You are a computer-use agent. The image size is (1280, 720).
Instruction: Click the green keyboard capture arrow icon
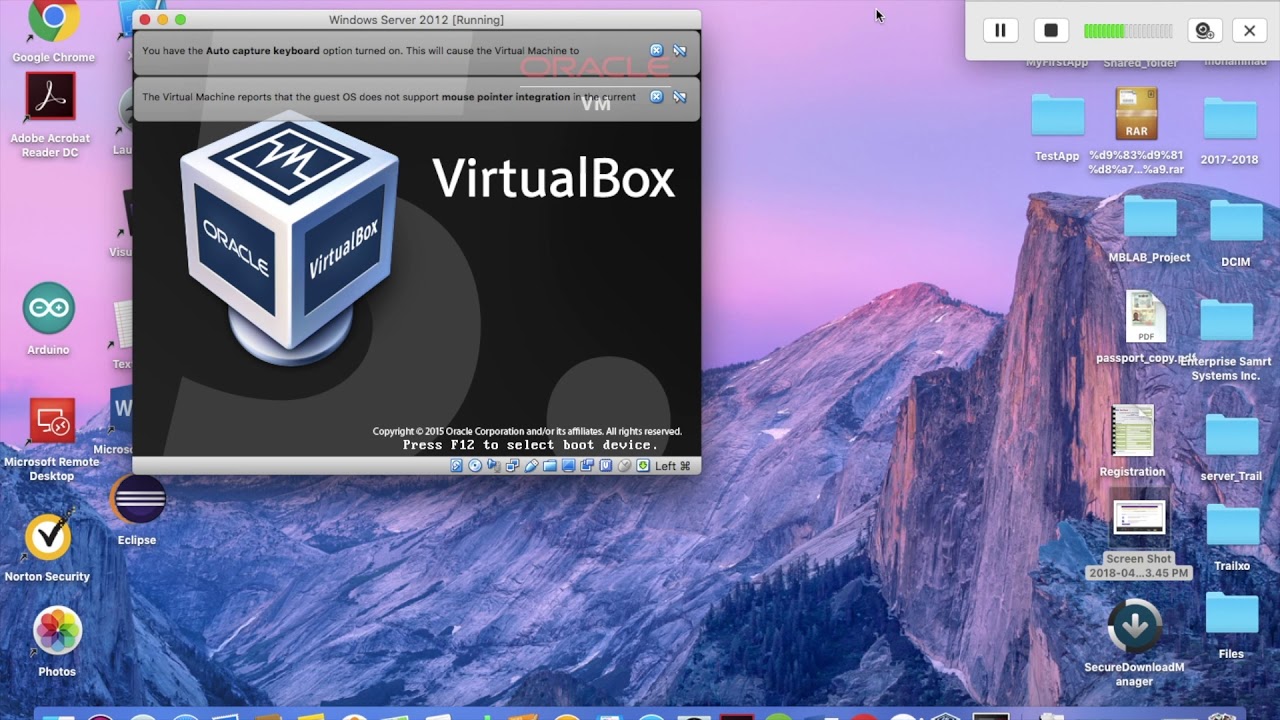click(643, 466)
